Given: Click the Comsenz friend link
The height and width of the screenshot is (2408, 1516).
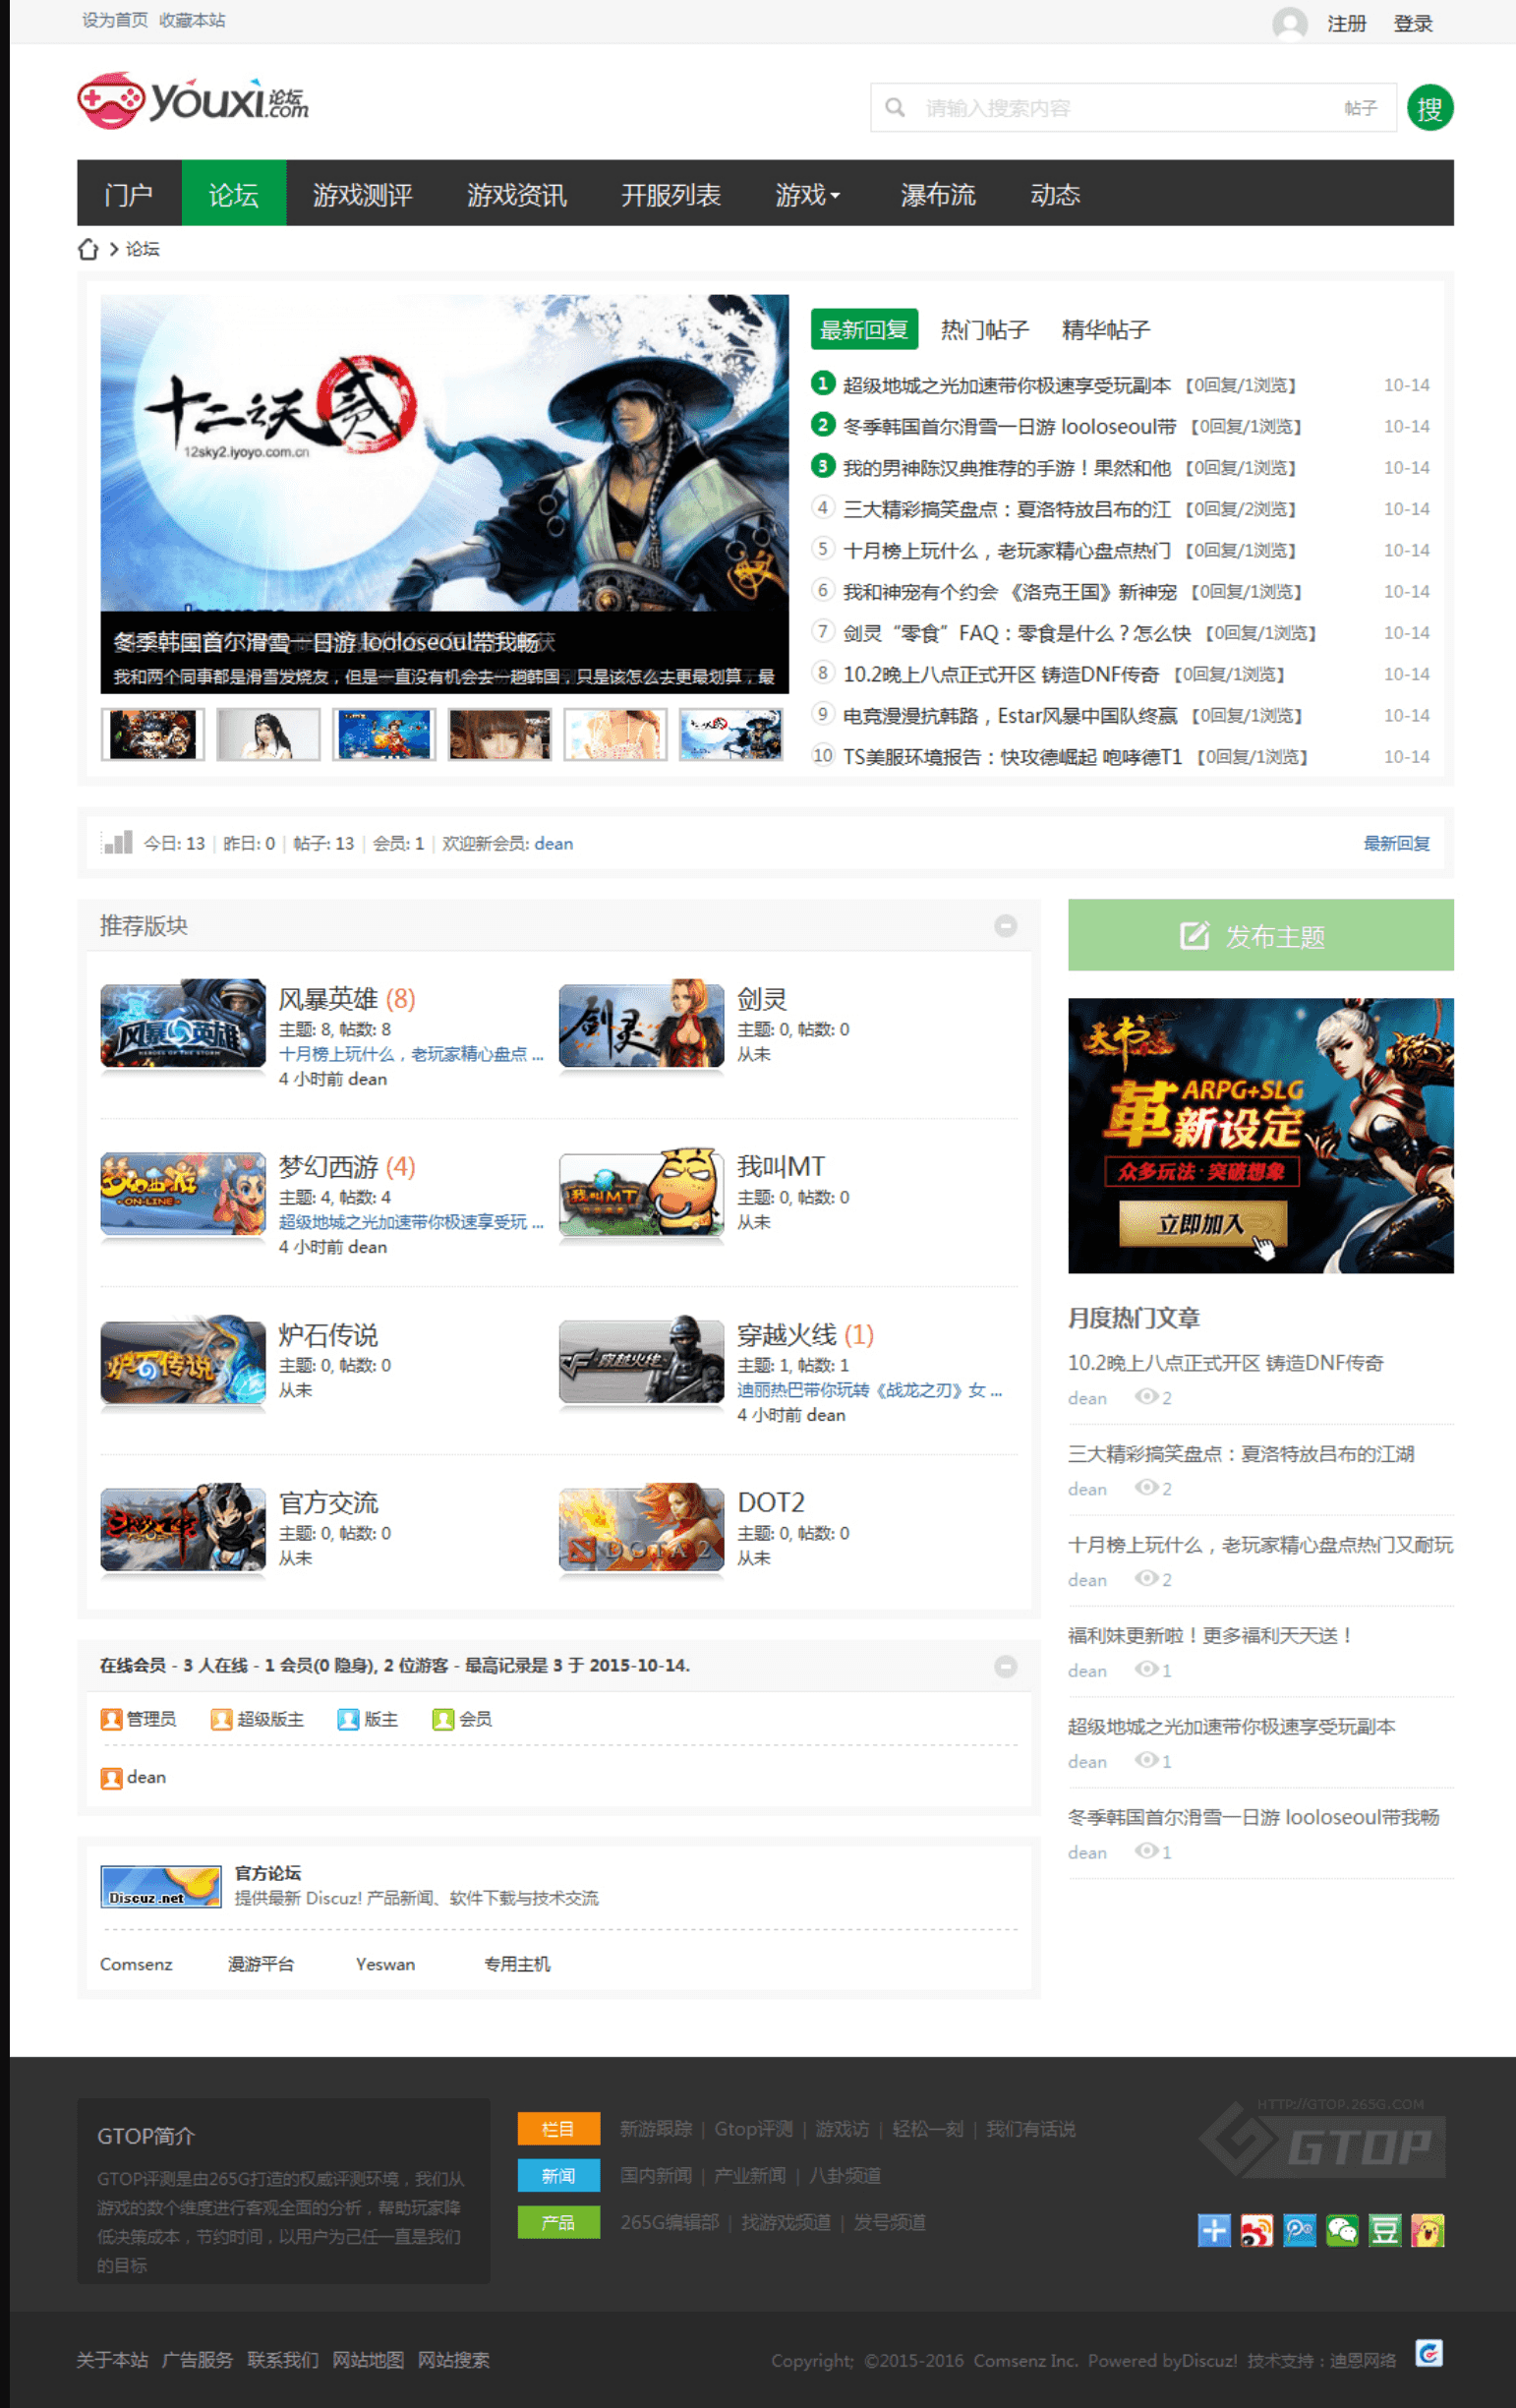Looking at the screenshot, I should 136,1964.
